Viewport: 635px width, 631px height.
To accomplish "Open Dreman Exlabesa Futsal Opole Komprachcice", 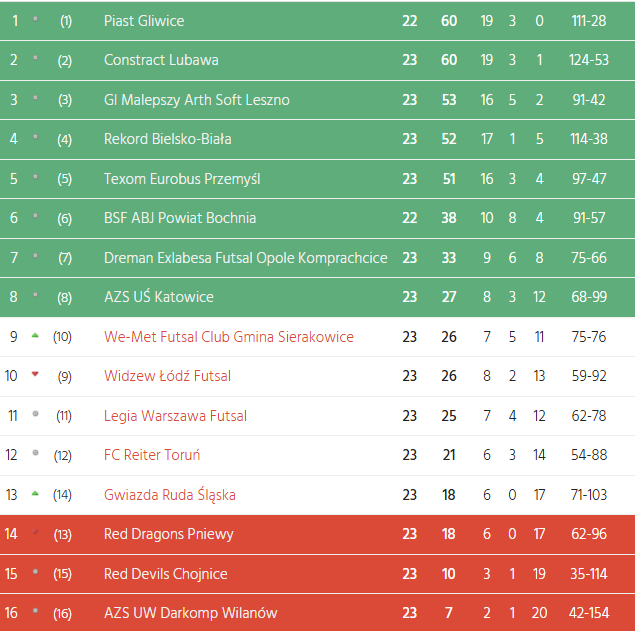I will click(x=245, y=258).
